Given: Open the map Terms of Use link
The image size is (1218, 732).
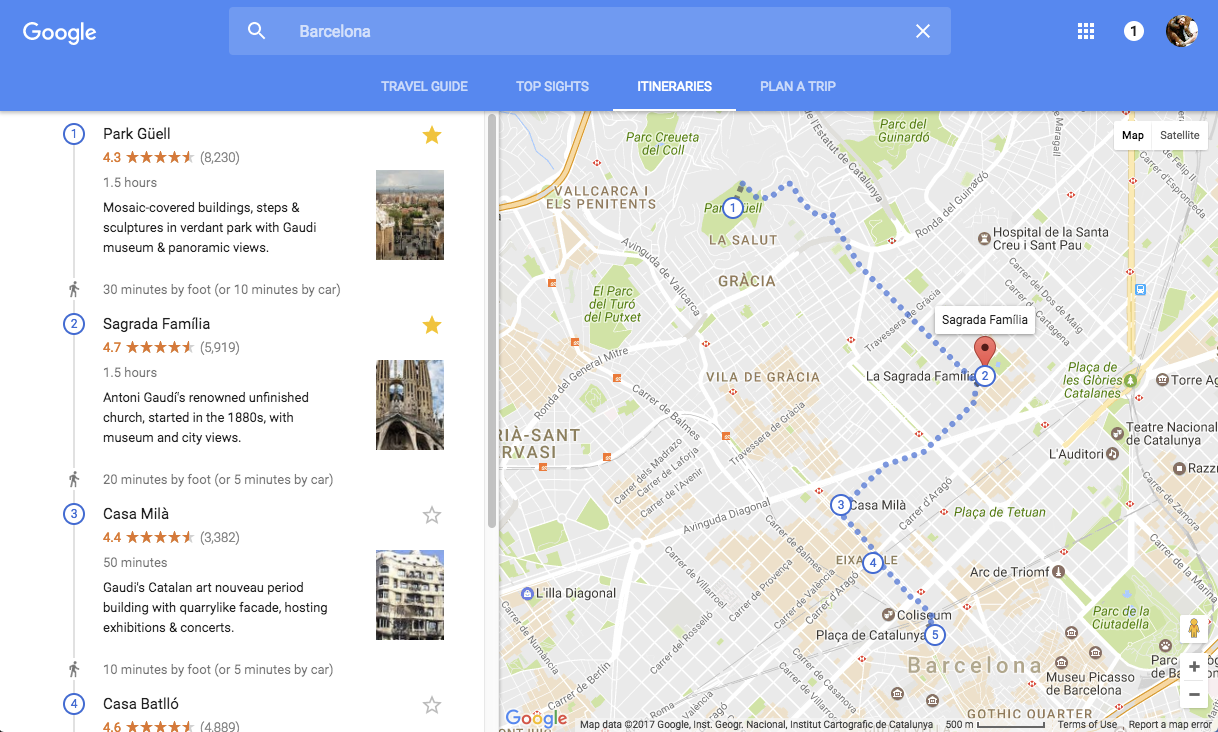Looking at the screenshot, I should point(1087,725).
